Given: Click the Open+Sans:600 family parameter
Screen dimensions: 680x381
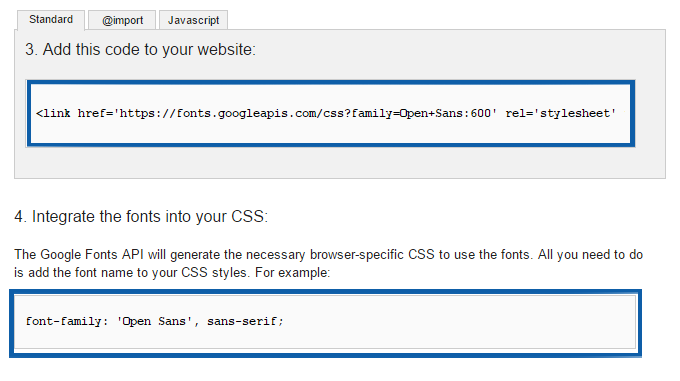Looking at the screenshot, I should coord(445,114).
